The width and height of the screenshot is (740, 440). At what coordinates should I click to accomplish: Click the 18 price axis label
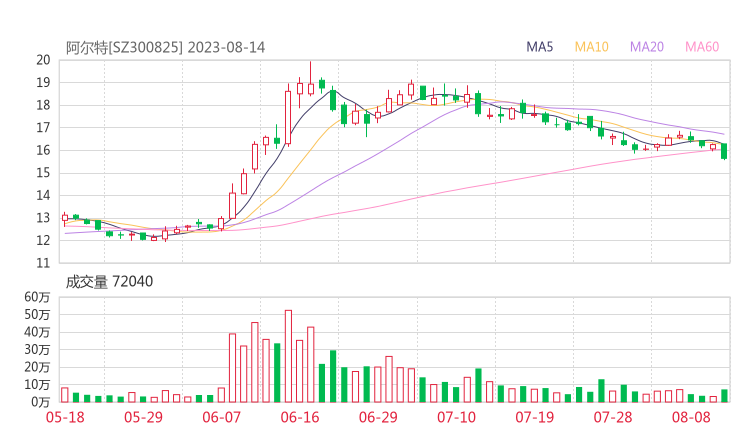(43, 105)
